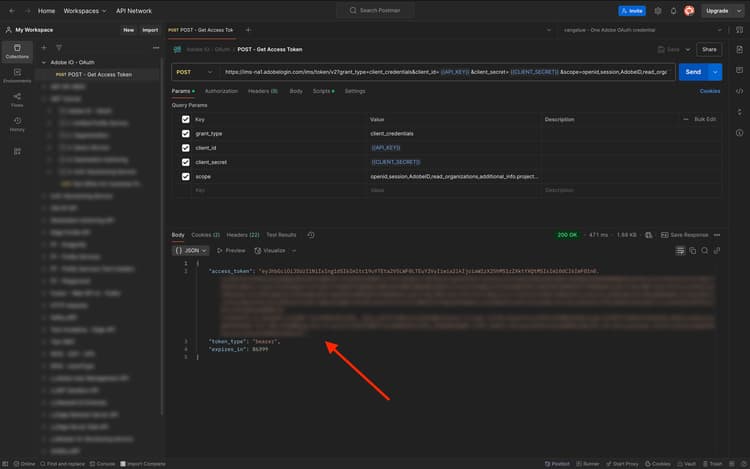This screenshot has height=469, width=750.
Task: Switch to the Scripts tab
Action: 323,91
